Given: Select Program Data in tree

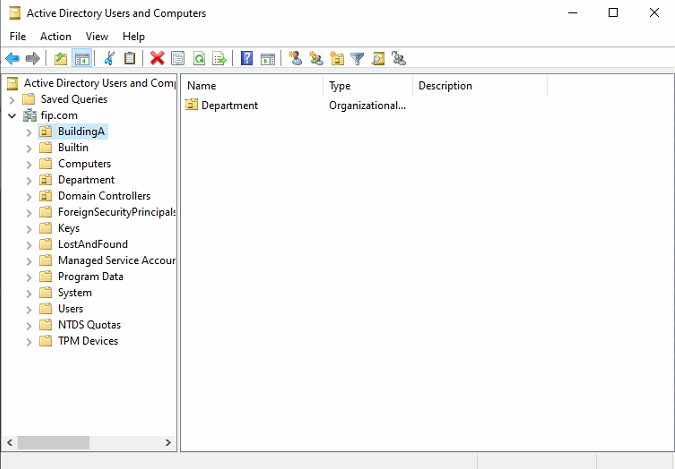Looking at the screenshot, I should pos(91,276).
